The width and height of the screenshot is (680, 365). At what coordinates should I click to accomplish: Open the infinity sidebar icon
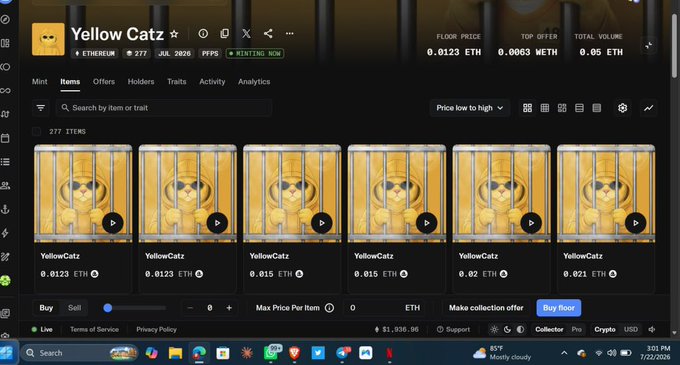pos(5,91)
